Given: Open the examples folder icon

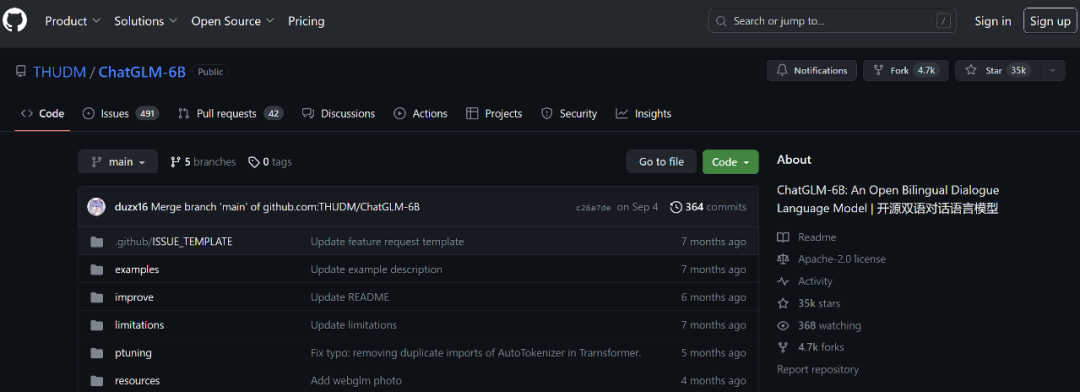Looking at the screenshot, I should 96,269.
